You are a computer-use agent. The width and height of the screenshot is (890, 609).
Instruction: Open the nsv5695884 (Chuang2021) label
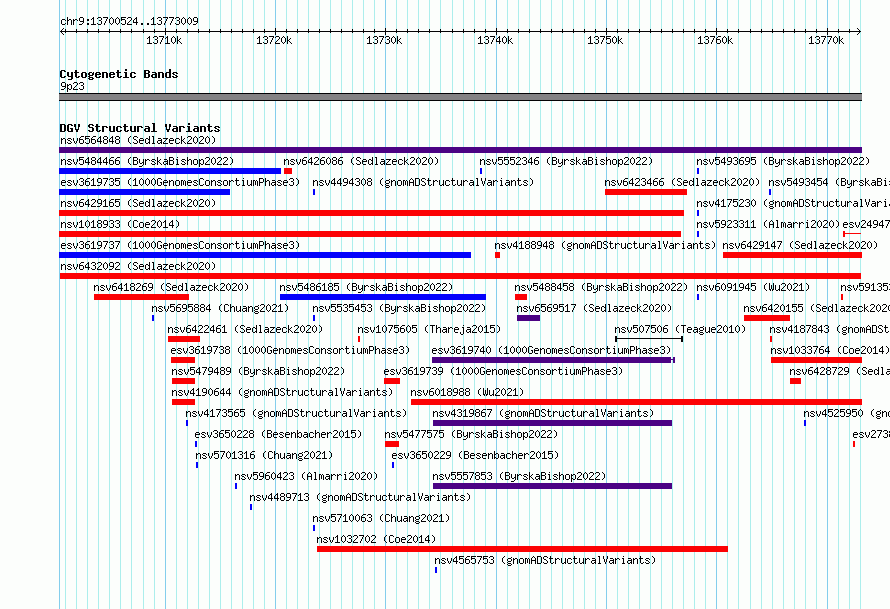click(x=220, y=308)
